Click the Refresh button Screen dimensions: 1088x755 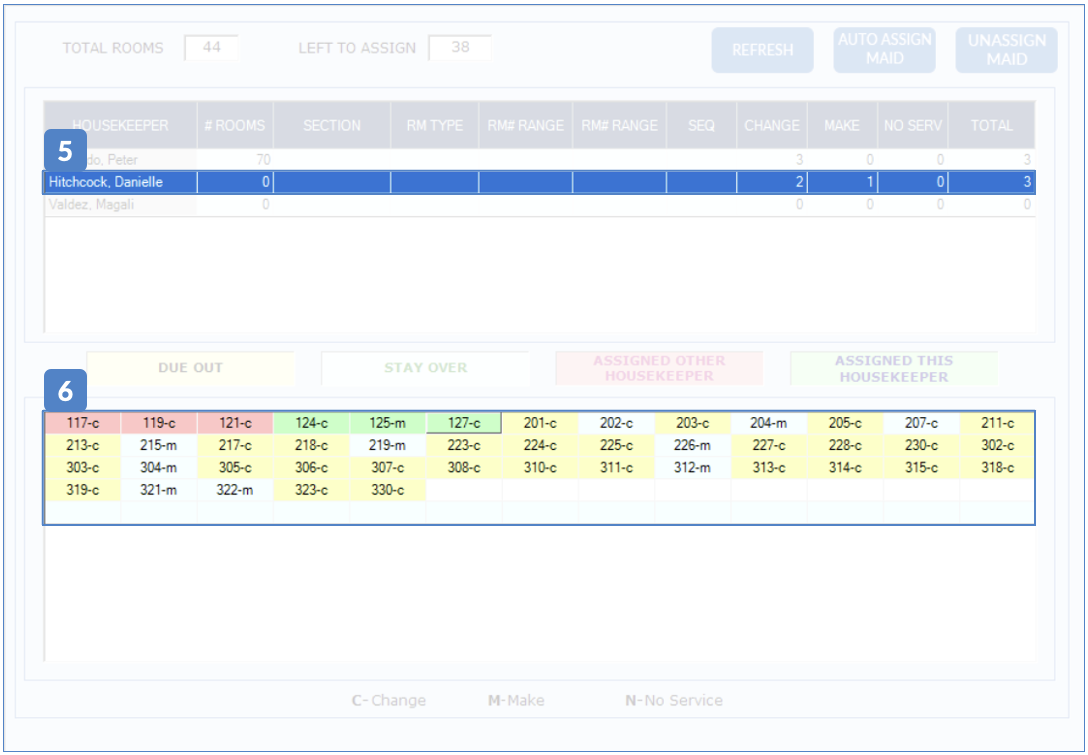[x=762, y=50]
